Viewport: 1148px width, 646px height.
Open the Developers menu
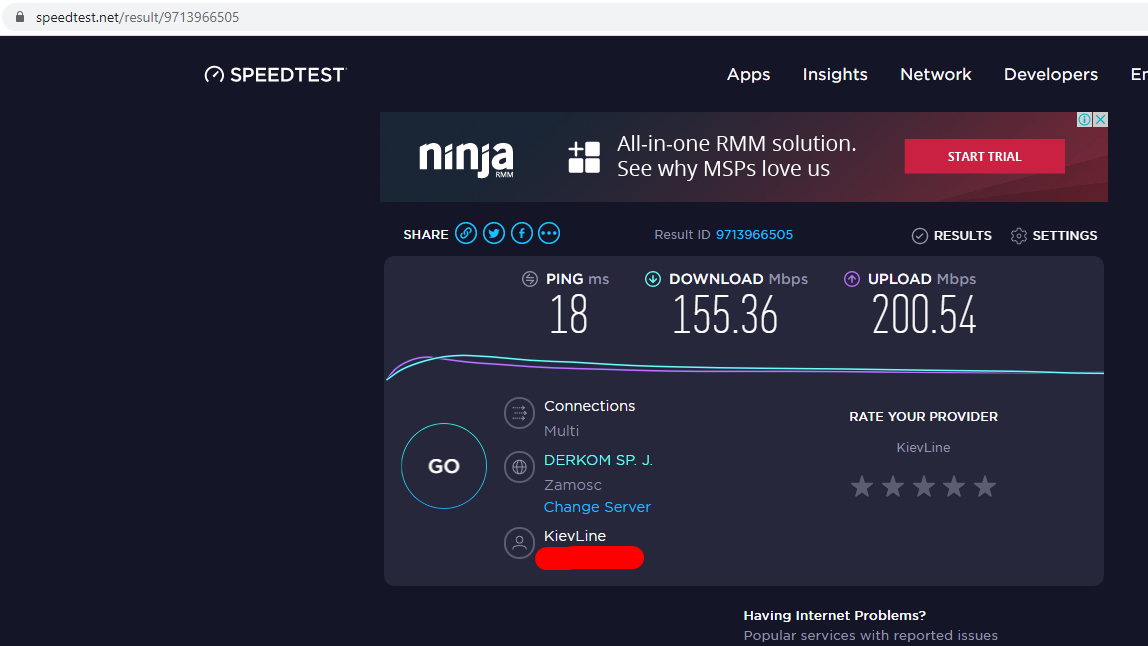pos(1051,75)
